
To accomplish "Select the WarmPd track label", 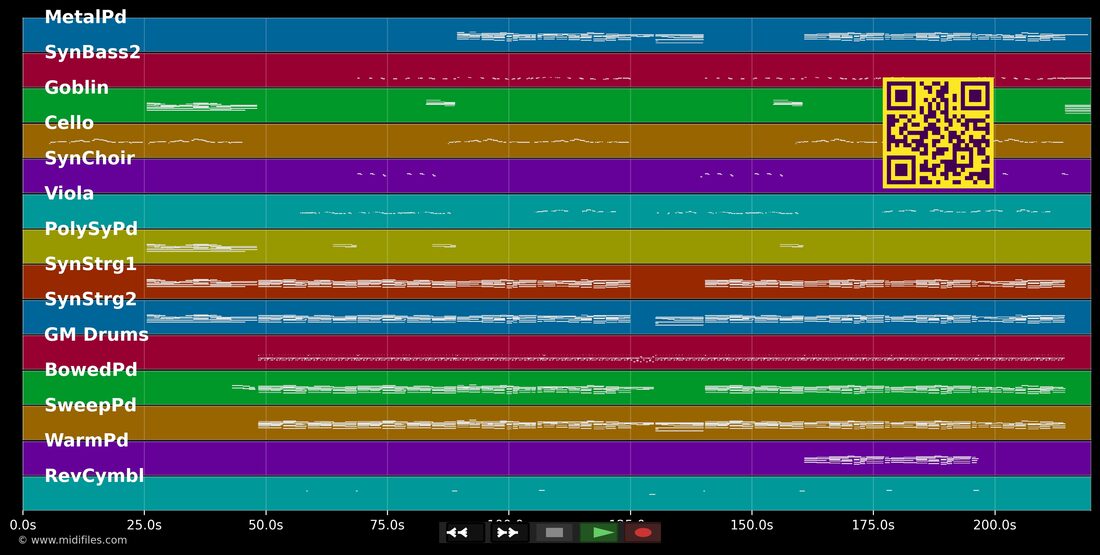I will coord(86,441).
